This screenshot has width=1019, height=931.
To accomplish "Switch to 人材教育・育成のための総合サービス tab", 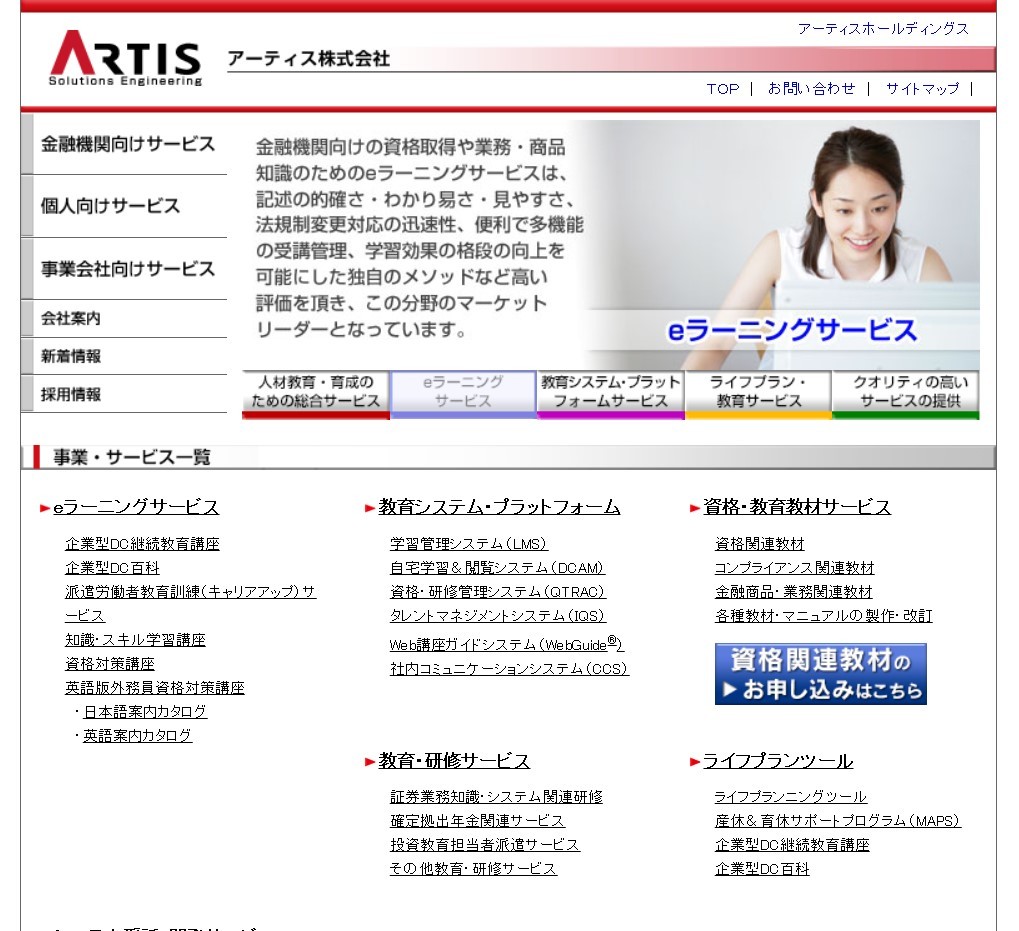I will [x=315, y=394].
